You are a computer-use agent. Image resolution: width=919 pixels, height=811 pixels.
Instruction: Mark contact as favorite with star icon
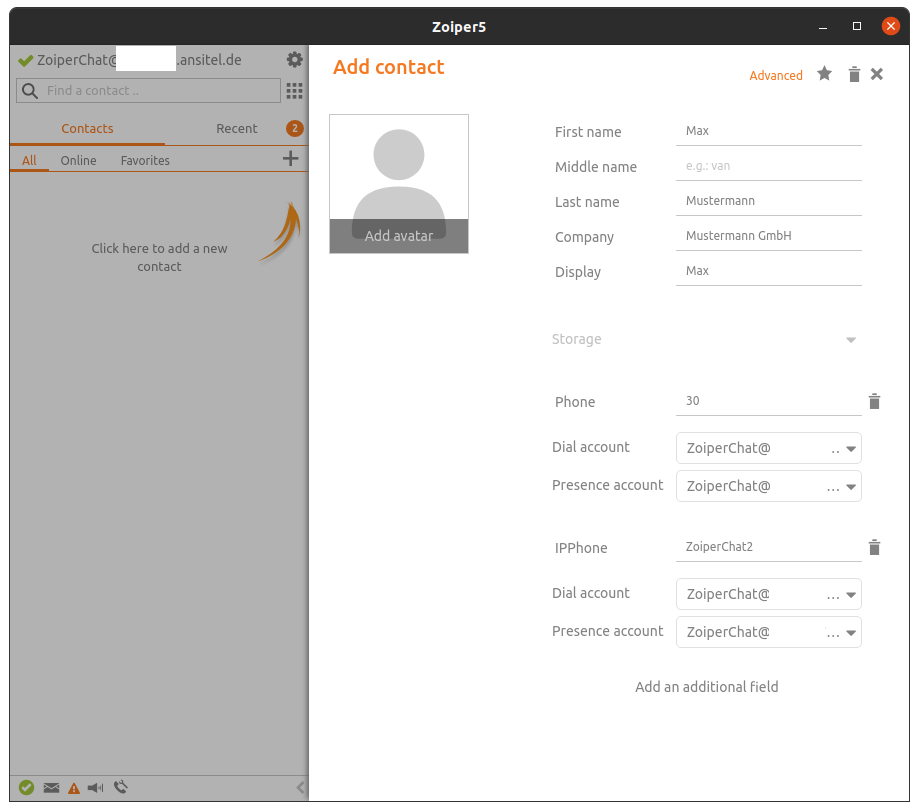click(x=824, y=74)
